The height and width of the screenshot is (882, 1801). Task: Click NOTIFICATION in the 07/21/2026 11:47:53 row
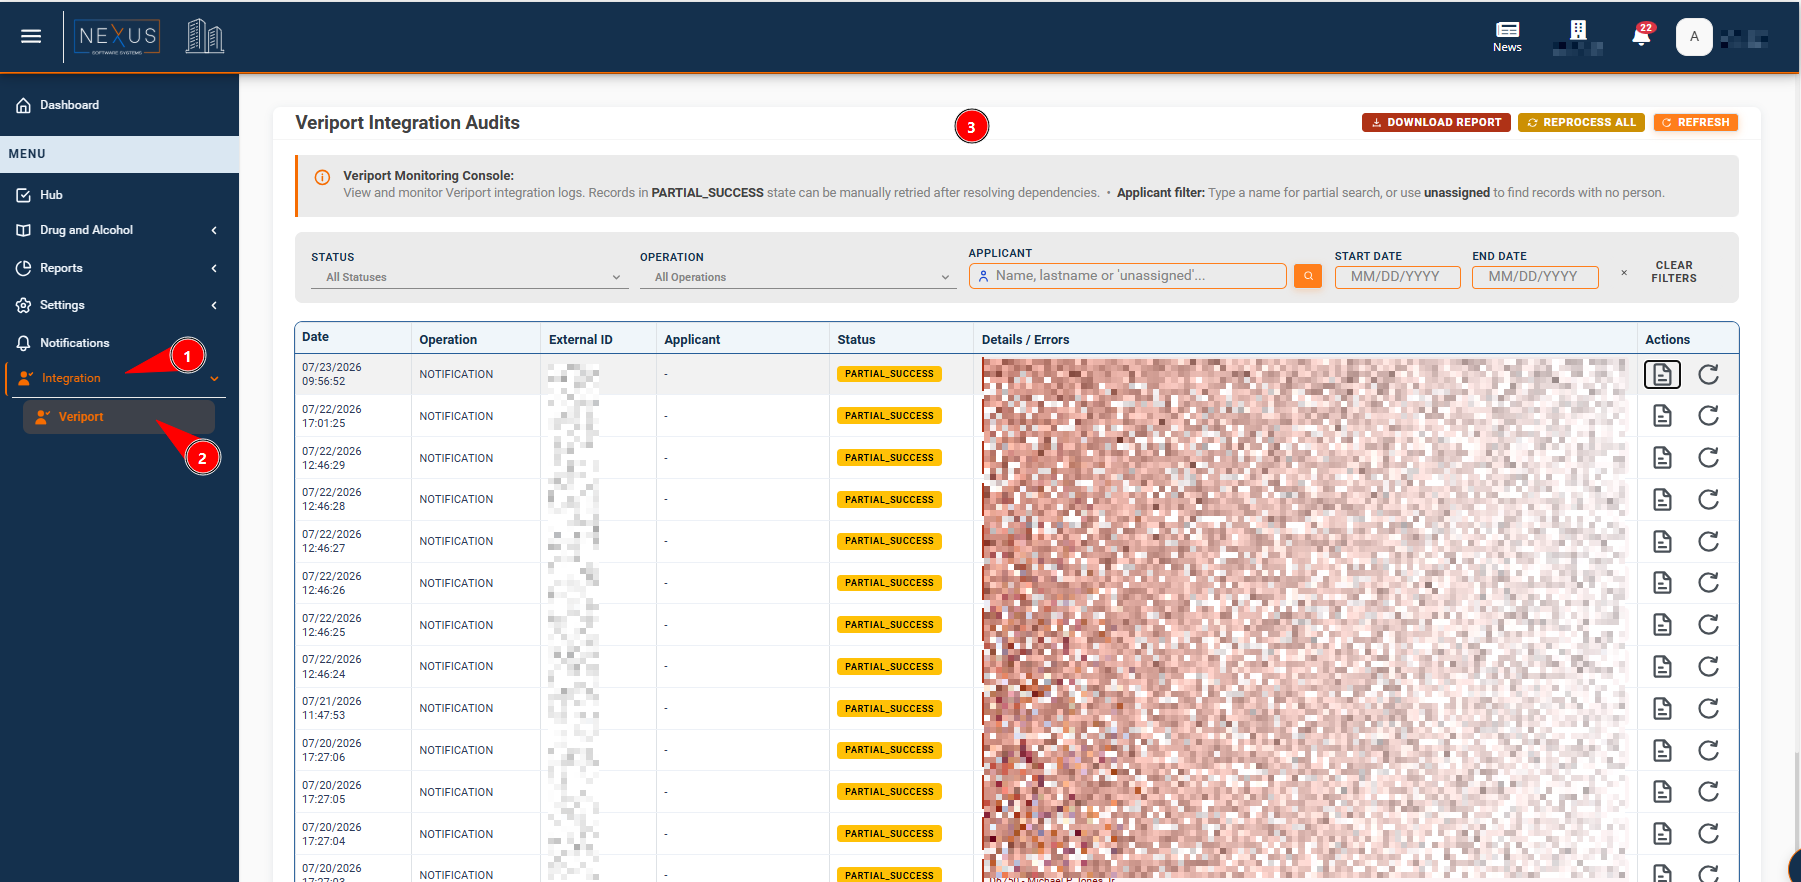[x=456, y=709]
